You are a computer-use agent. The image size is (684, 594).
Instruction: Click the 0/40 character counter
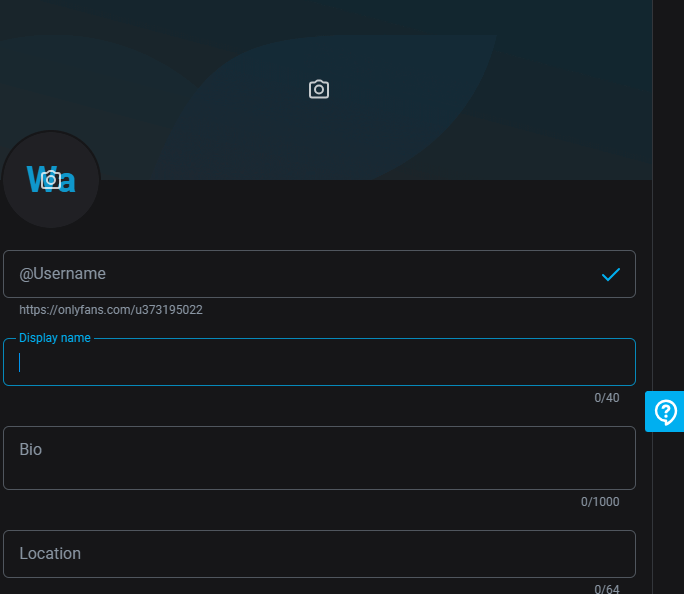(607, 398)
